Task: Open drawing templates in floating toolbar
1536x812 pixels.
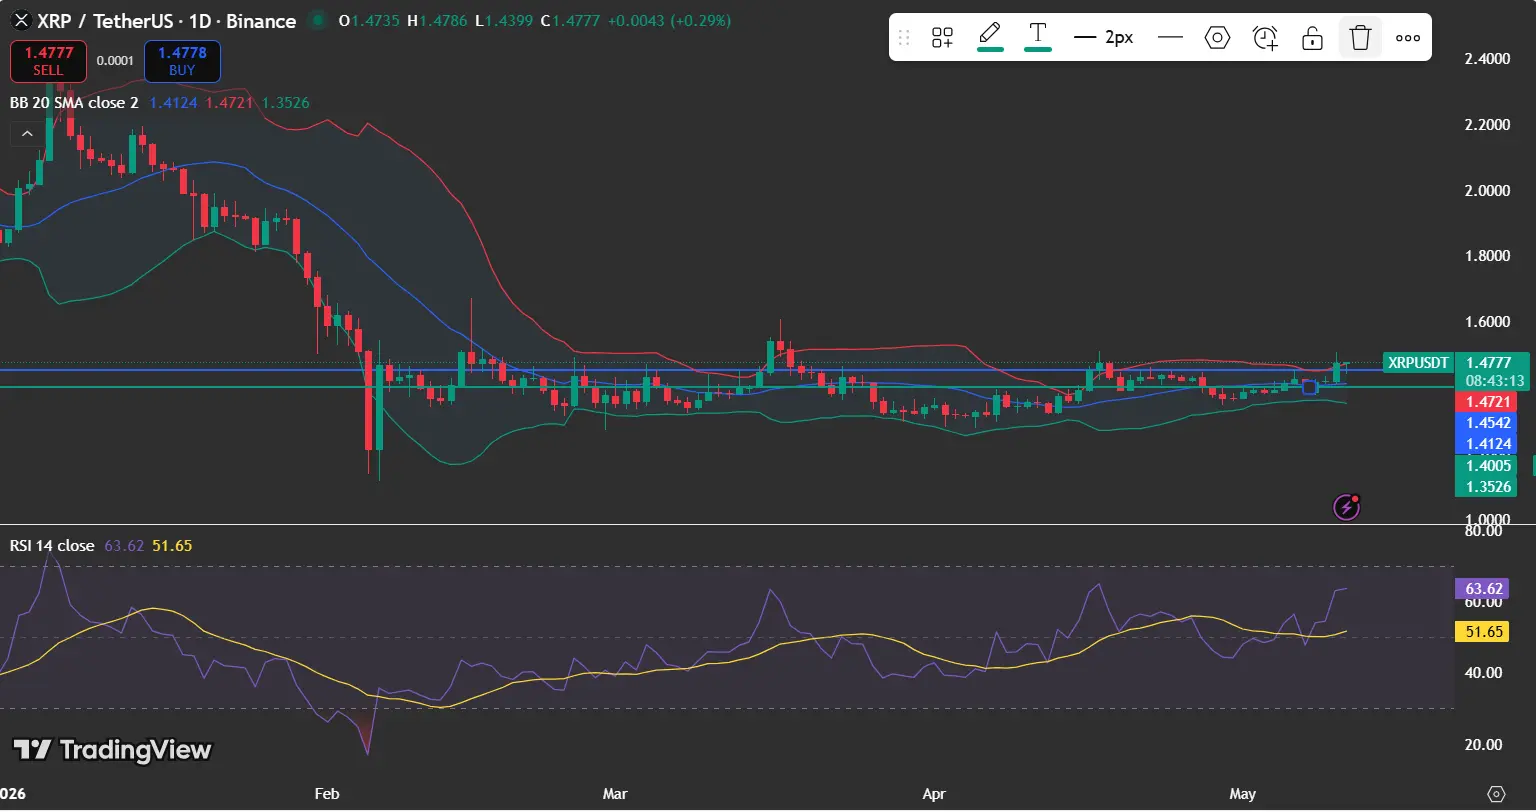Action: tap(942, 38)
